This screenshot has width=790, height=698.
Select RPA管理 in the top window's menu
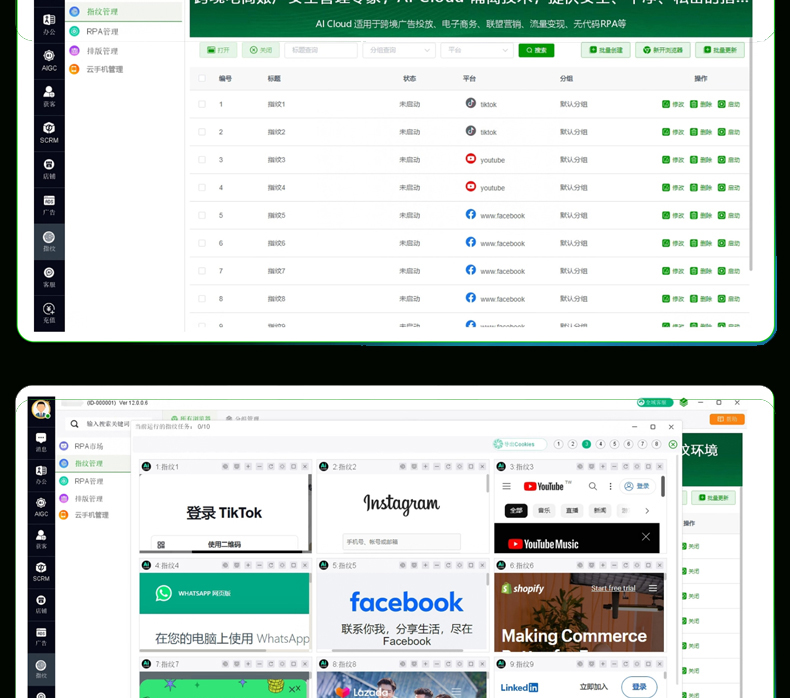[102, 32]
